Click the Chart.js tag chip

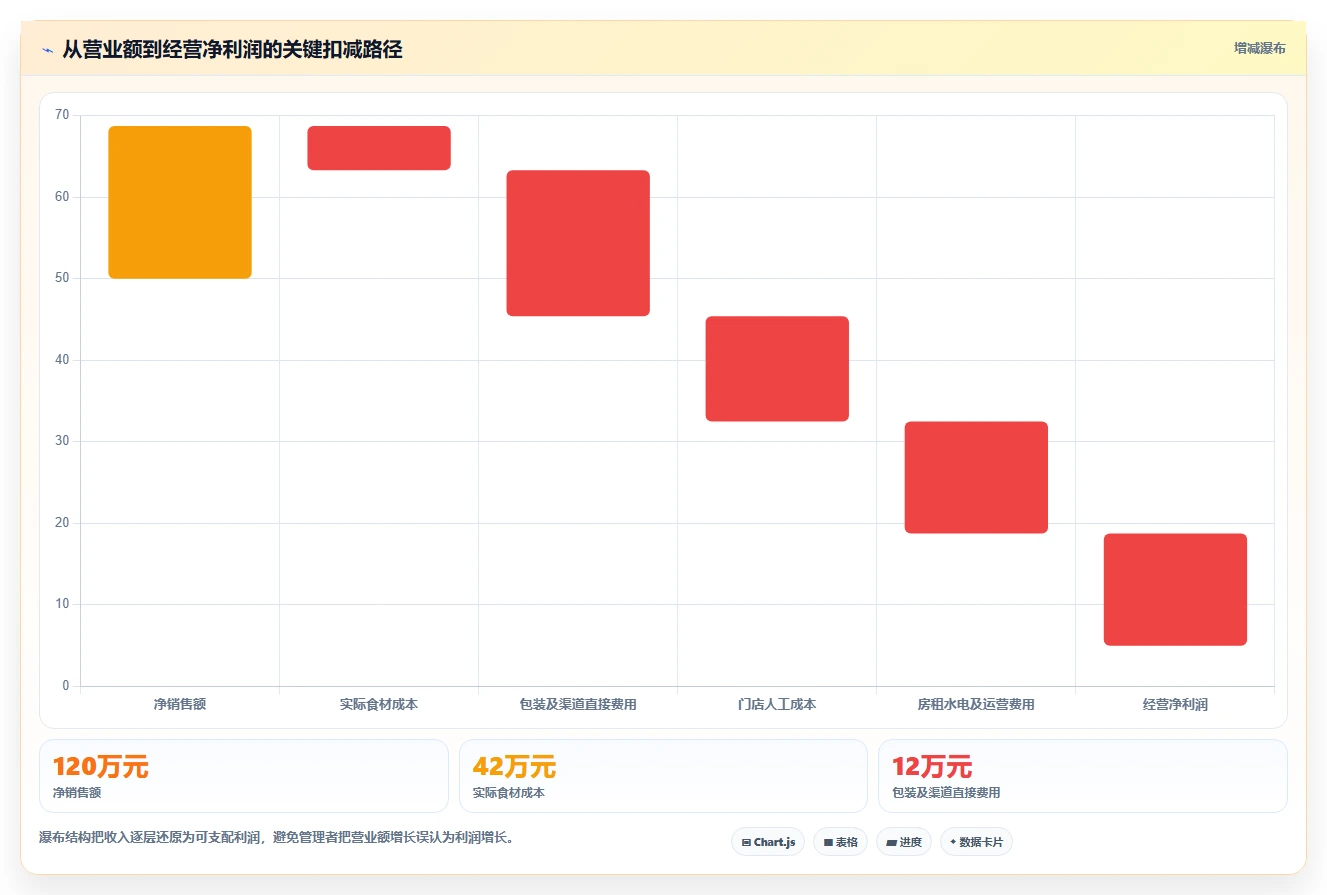coord(768,842)
